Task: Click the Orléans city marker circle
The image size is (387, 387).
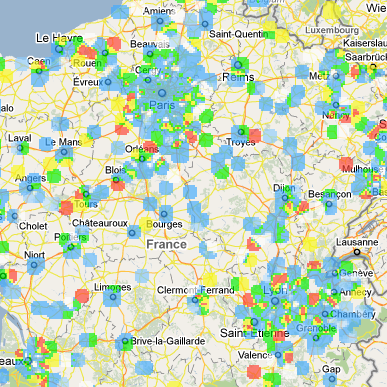Action: [142, 159]
